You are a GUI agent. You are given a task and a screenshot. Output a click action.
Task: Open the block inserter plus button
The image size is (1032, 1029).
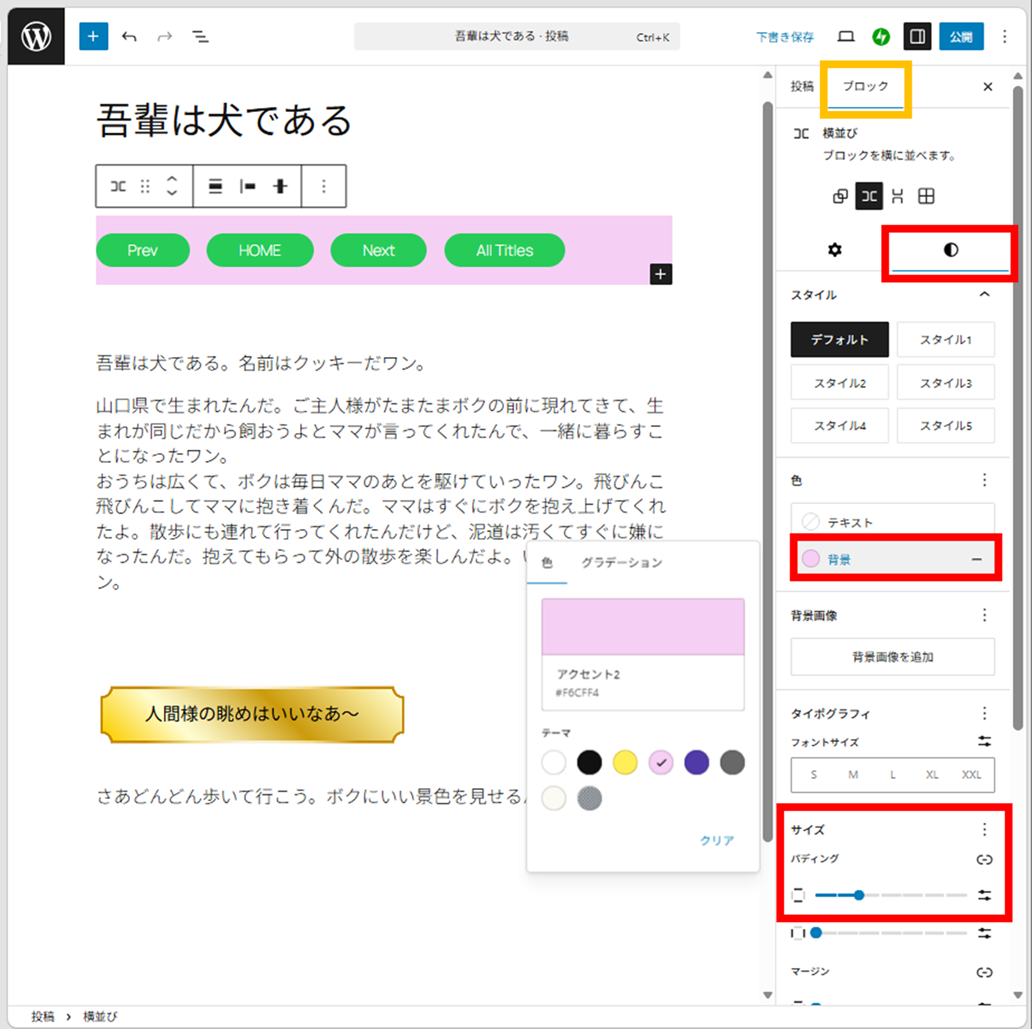pyautogui.click(x=93, y=37)
